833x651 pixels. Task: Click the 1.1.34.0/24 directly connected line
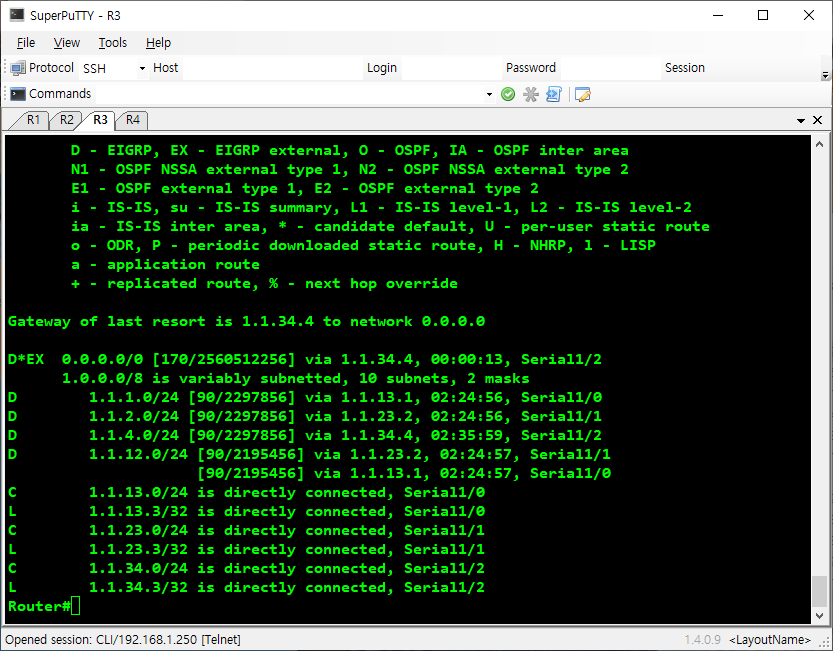246,568
